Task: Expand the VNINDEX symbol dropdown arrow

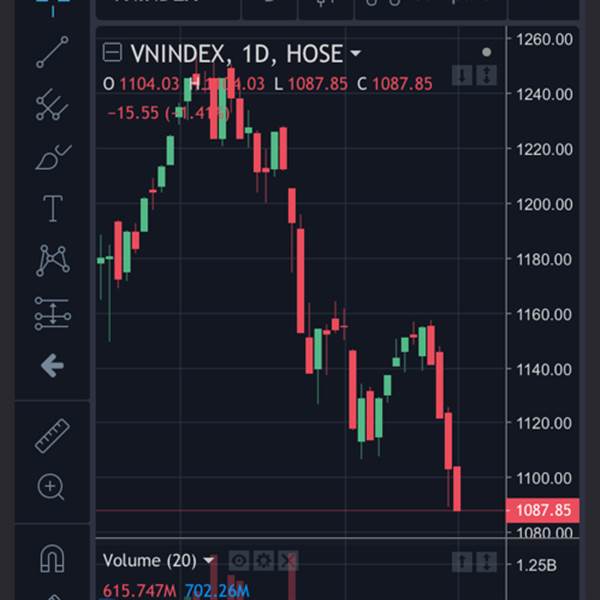Action: coord(355,53)
